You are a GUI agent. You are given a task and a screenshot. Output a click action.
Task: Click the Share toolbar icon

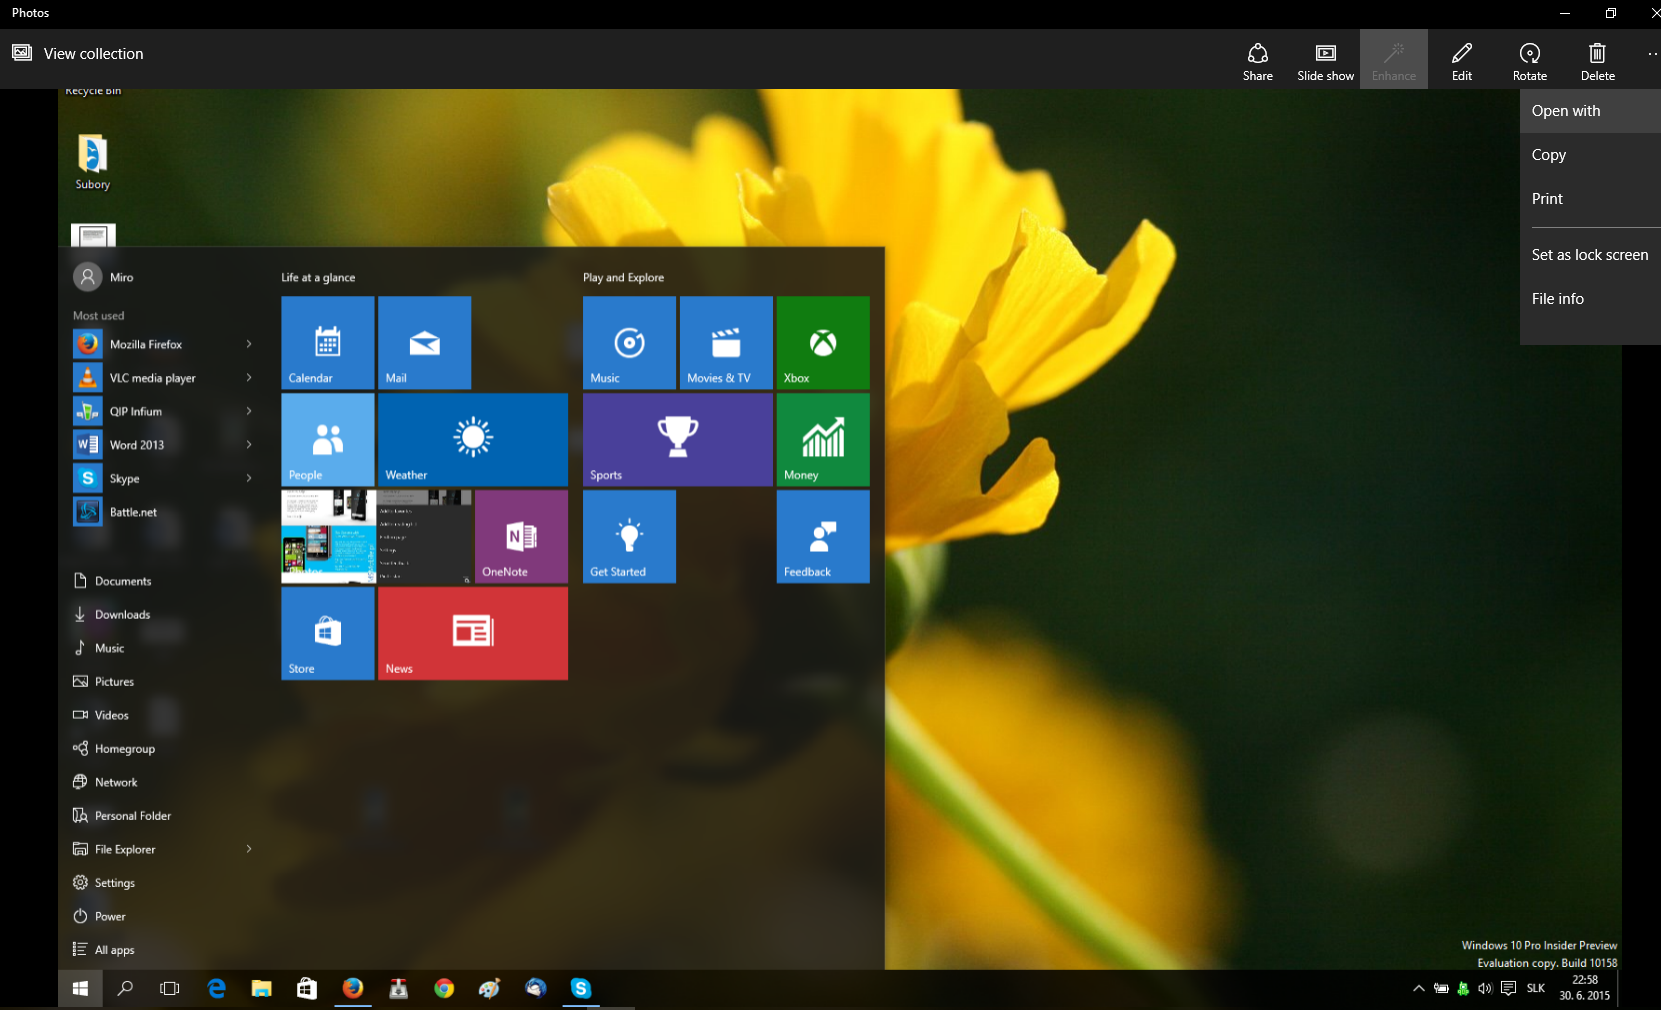[1257, 60]
